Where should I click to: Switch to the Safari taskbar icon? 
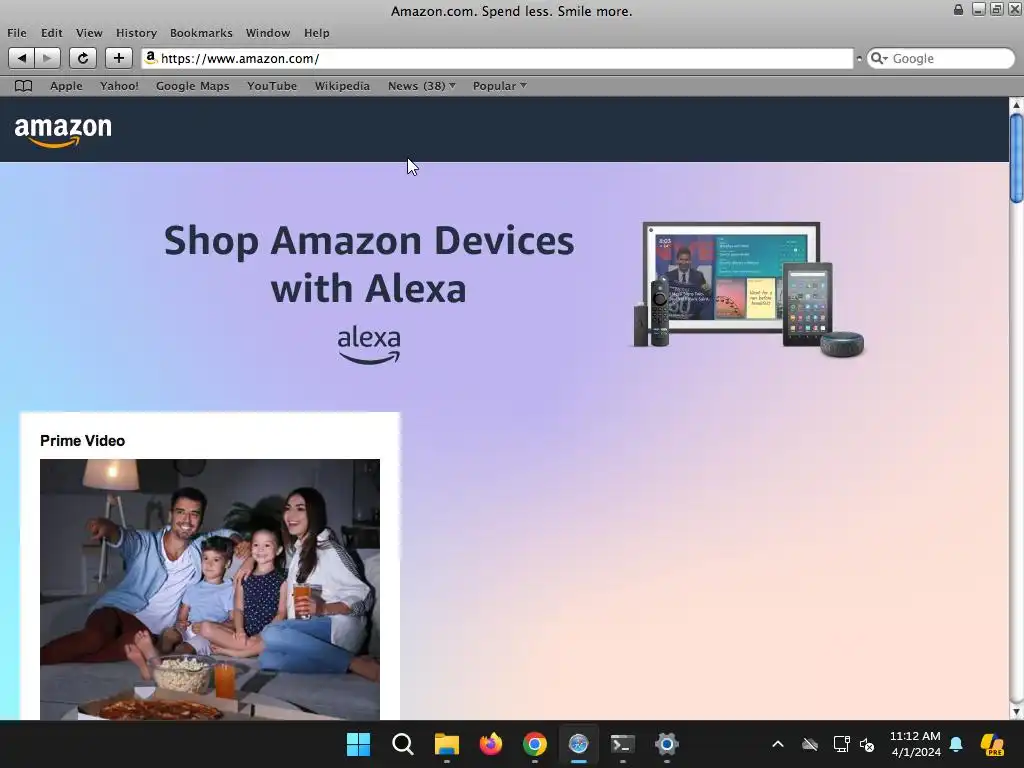(x=579, y=744)
